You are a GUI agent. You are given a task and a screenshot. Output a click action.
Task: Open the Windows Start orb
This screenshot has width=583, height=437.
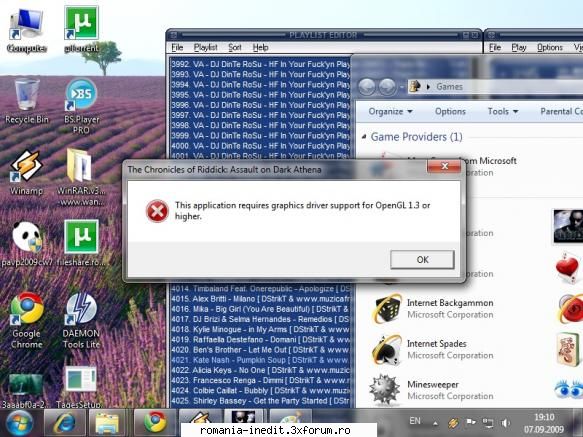[x=19, y=423]
